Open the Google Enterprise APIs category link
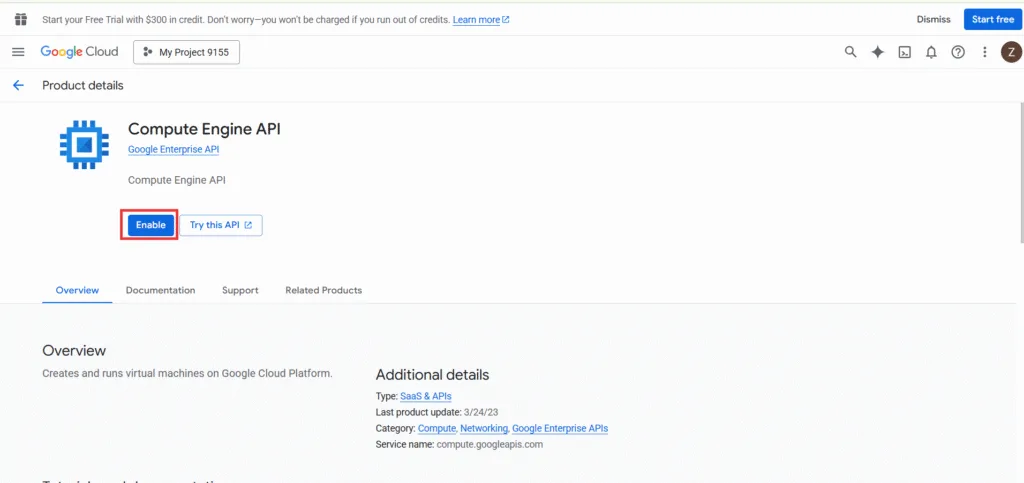This screenshot has height=483, width=1024. coord(560,428)
